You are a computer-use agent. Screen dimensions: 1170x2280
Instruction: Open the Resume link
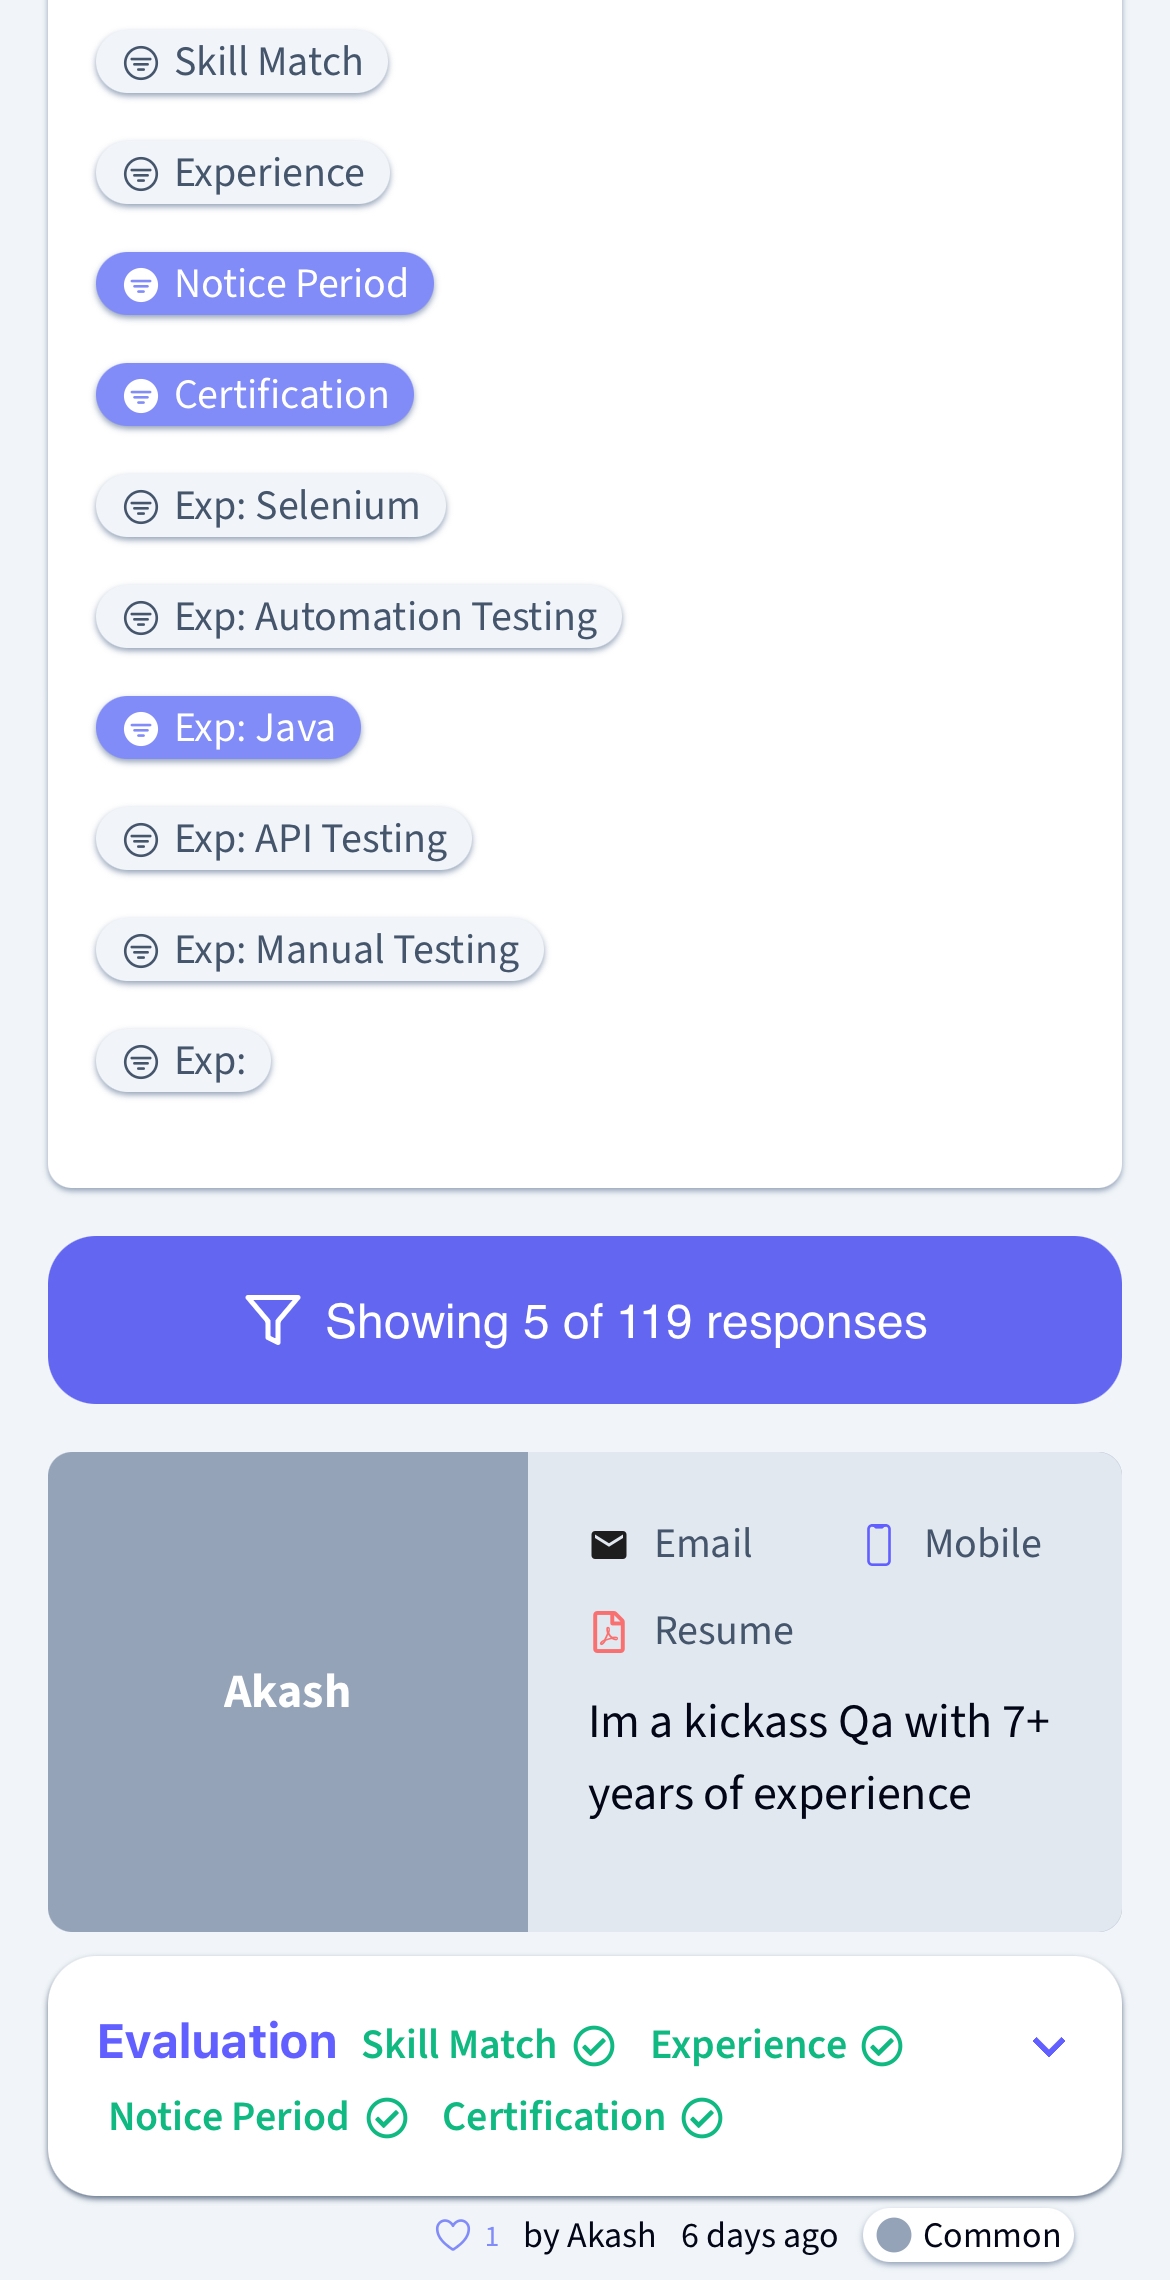724,1632
